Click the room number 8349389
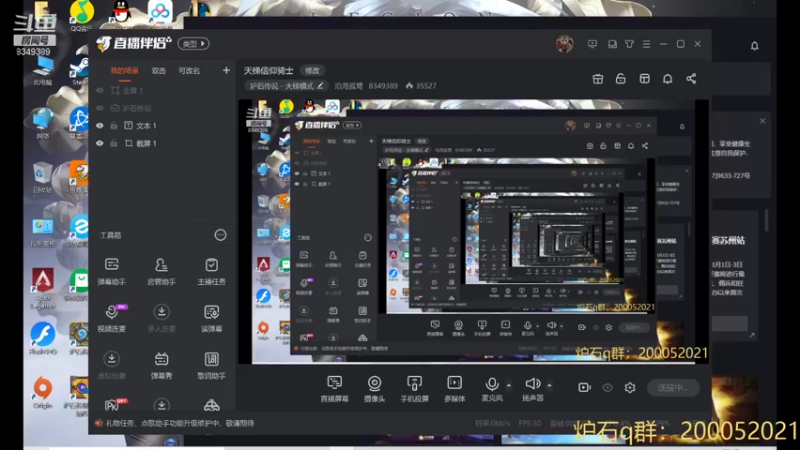Image resolution: width=800 pixels, height=450 pixels. click(383, 86)
